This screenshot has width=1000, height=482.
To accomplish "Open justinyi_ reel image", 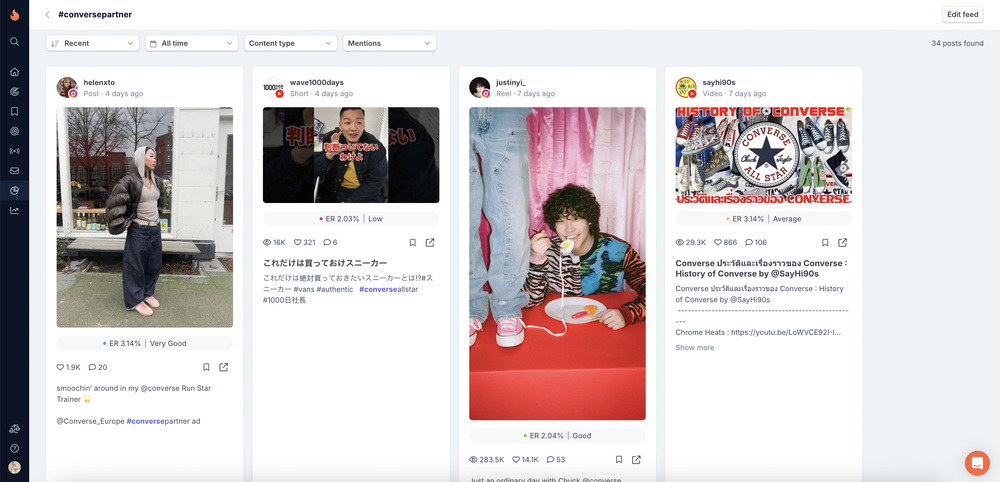I will (557, 263).
